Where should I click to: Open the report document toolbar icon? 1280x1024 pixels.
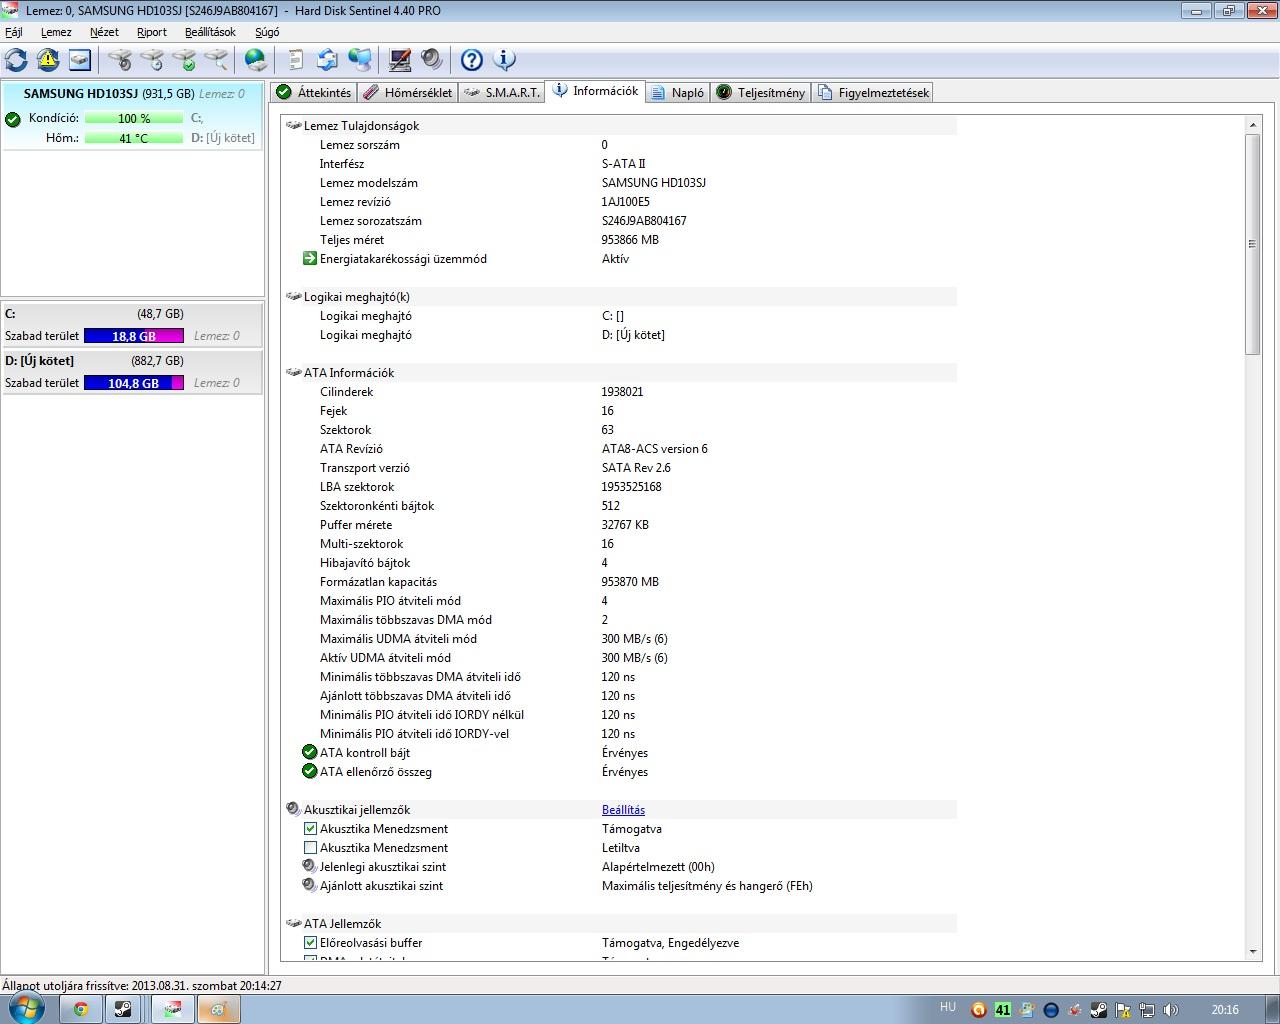pyautogui.click(x=295, y=60)
